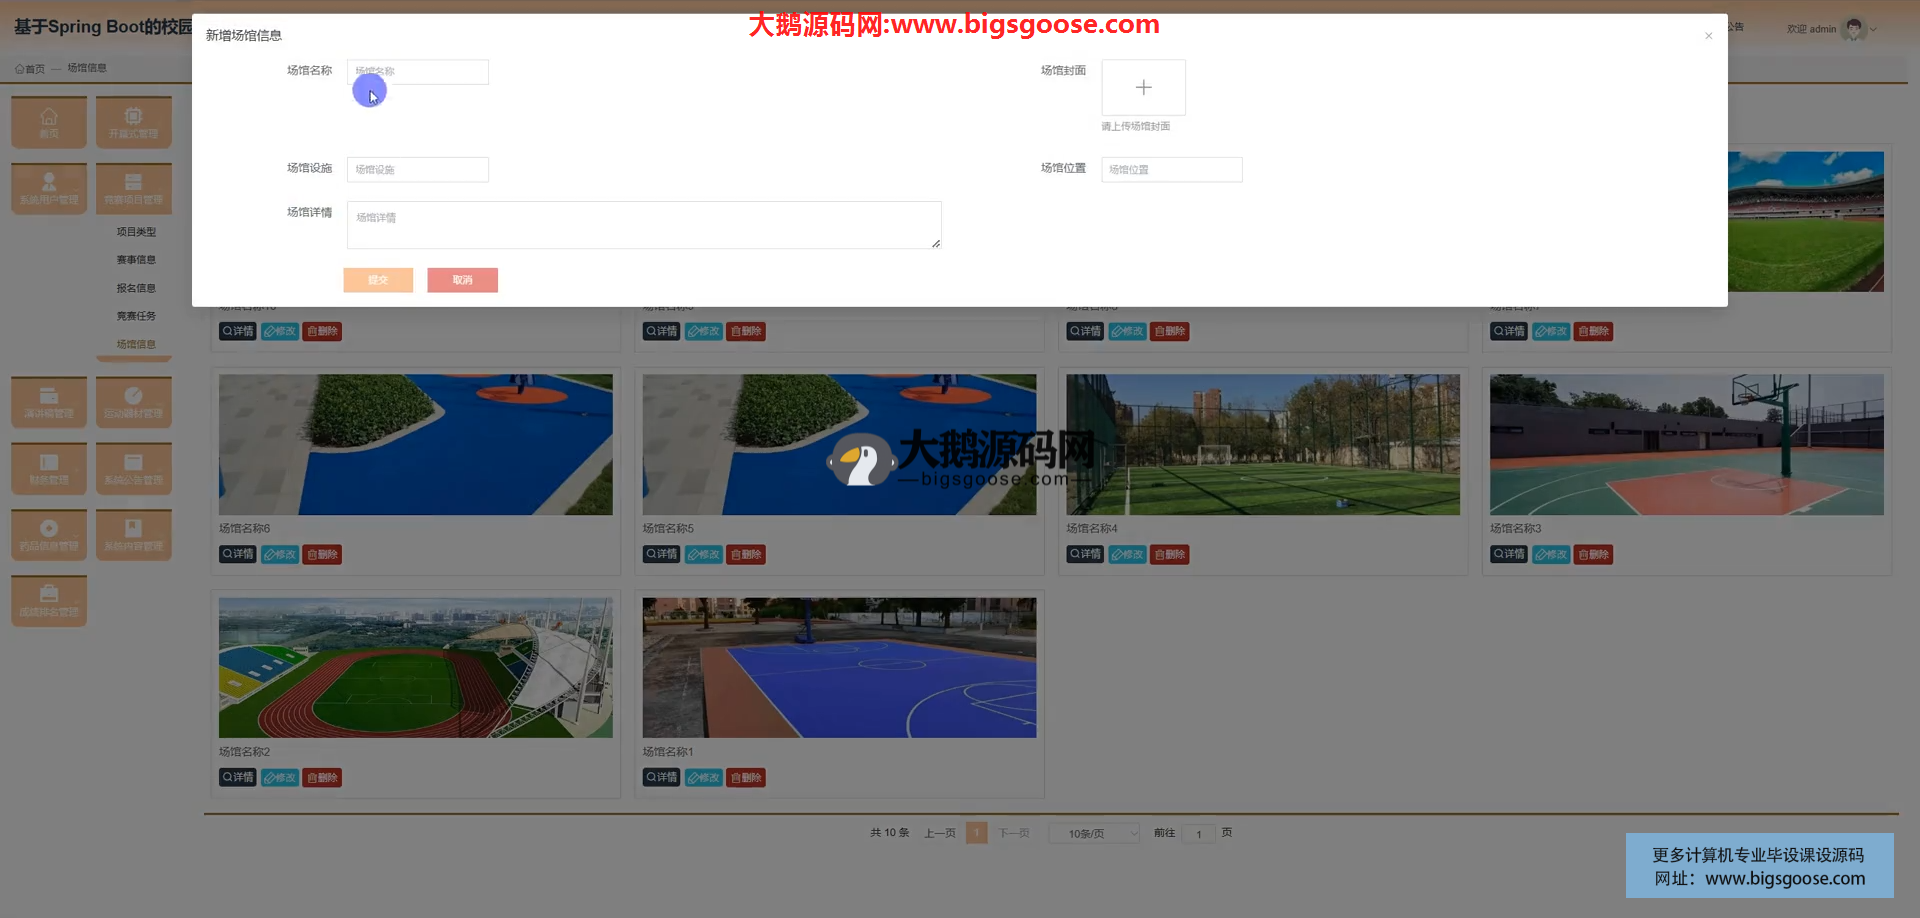Select 赛事信息 in the sidebar submenu

(x=136, y=260)
